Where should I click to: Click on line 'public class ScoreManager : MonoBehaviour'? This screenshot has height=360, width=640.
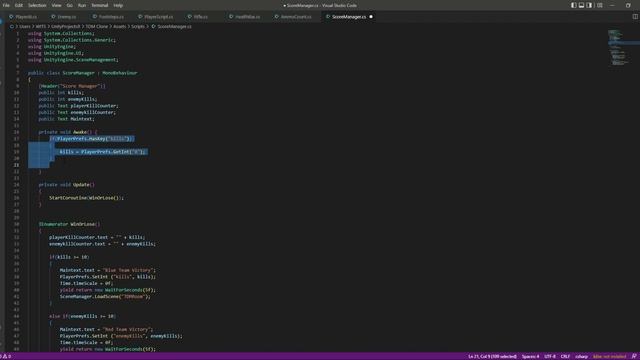(x=82, y=73)
